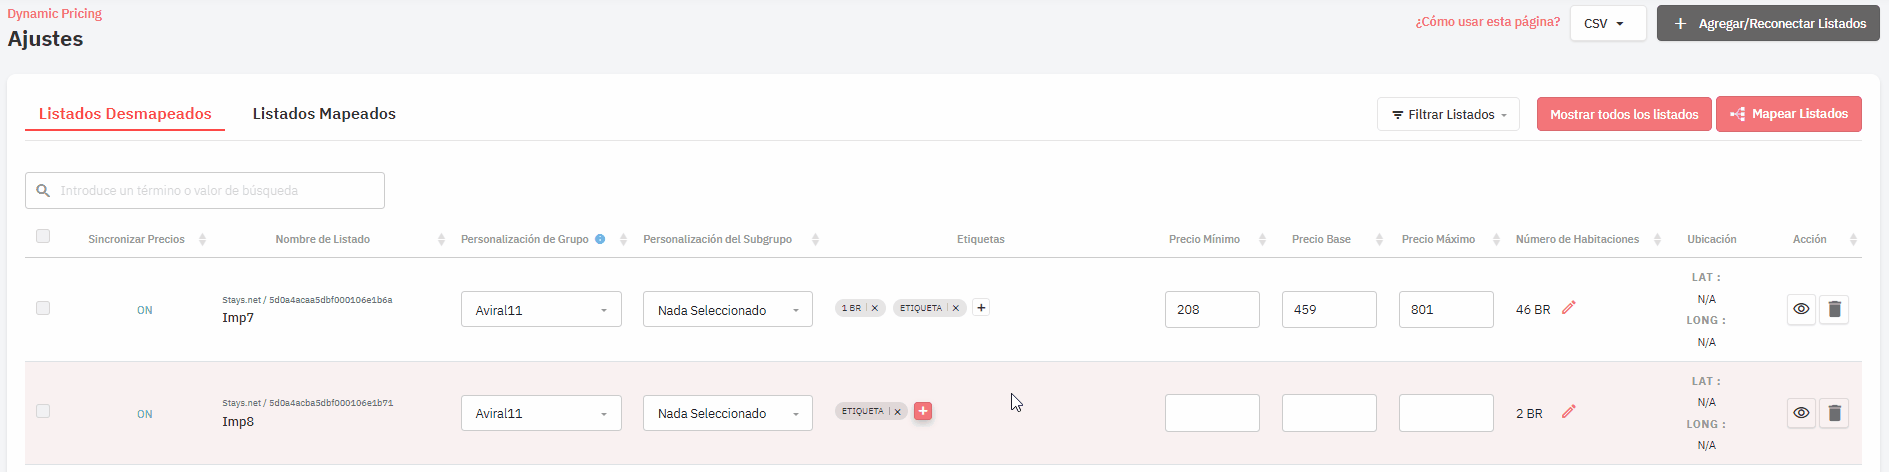The height and width of the screenshot is (472, 1889).
Task: Check the Imp8 row checkbox
Action: (43, 411)
